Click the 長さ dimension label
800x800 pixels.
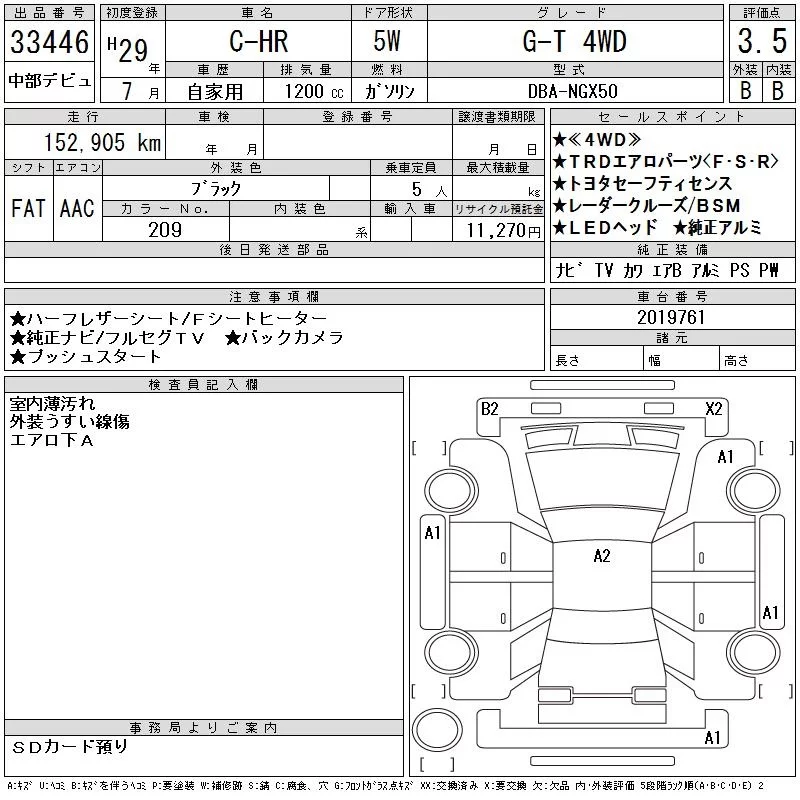pyautogui.click(x=567, y=361)
